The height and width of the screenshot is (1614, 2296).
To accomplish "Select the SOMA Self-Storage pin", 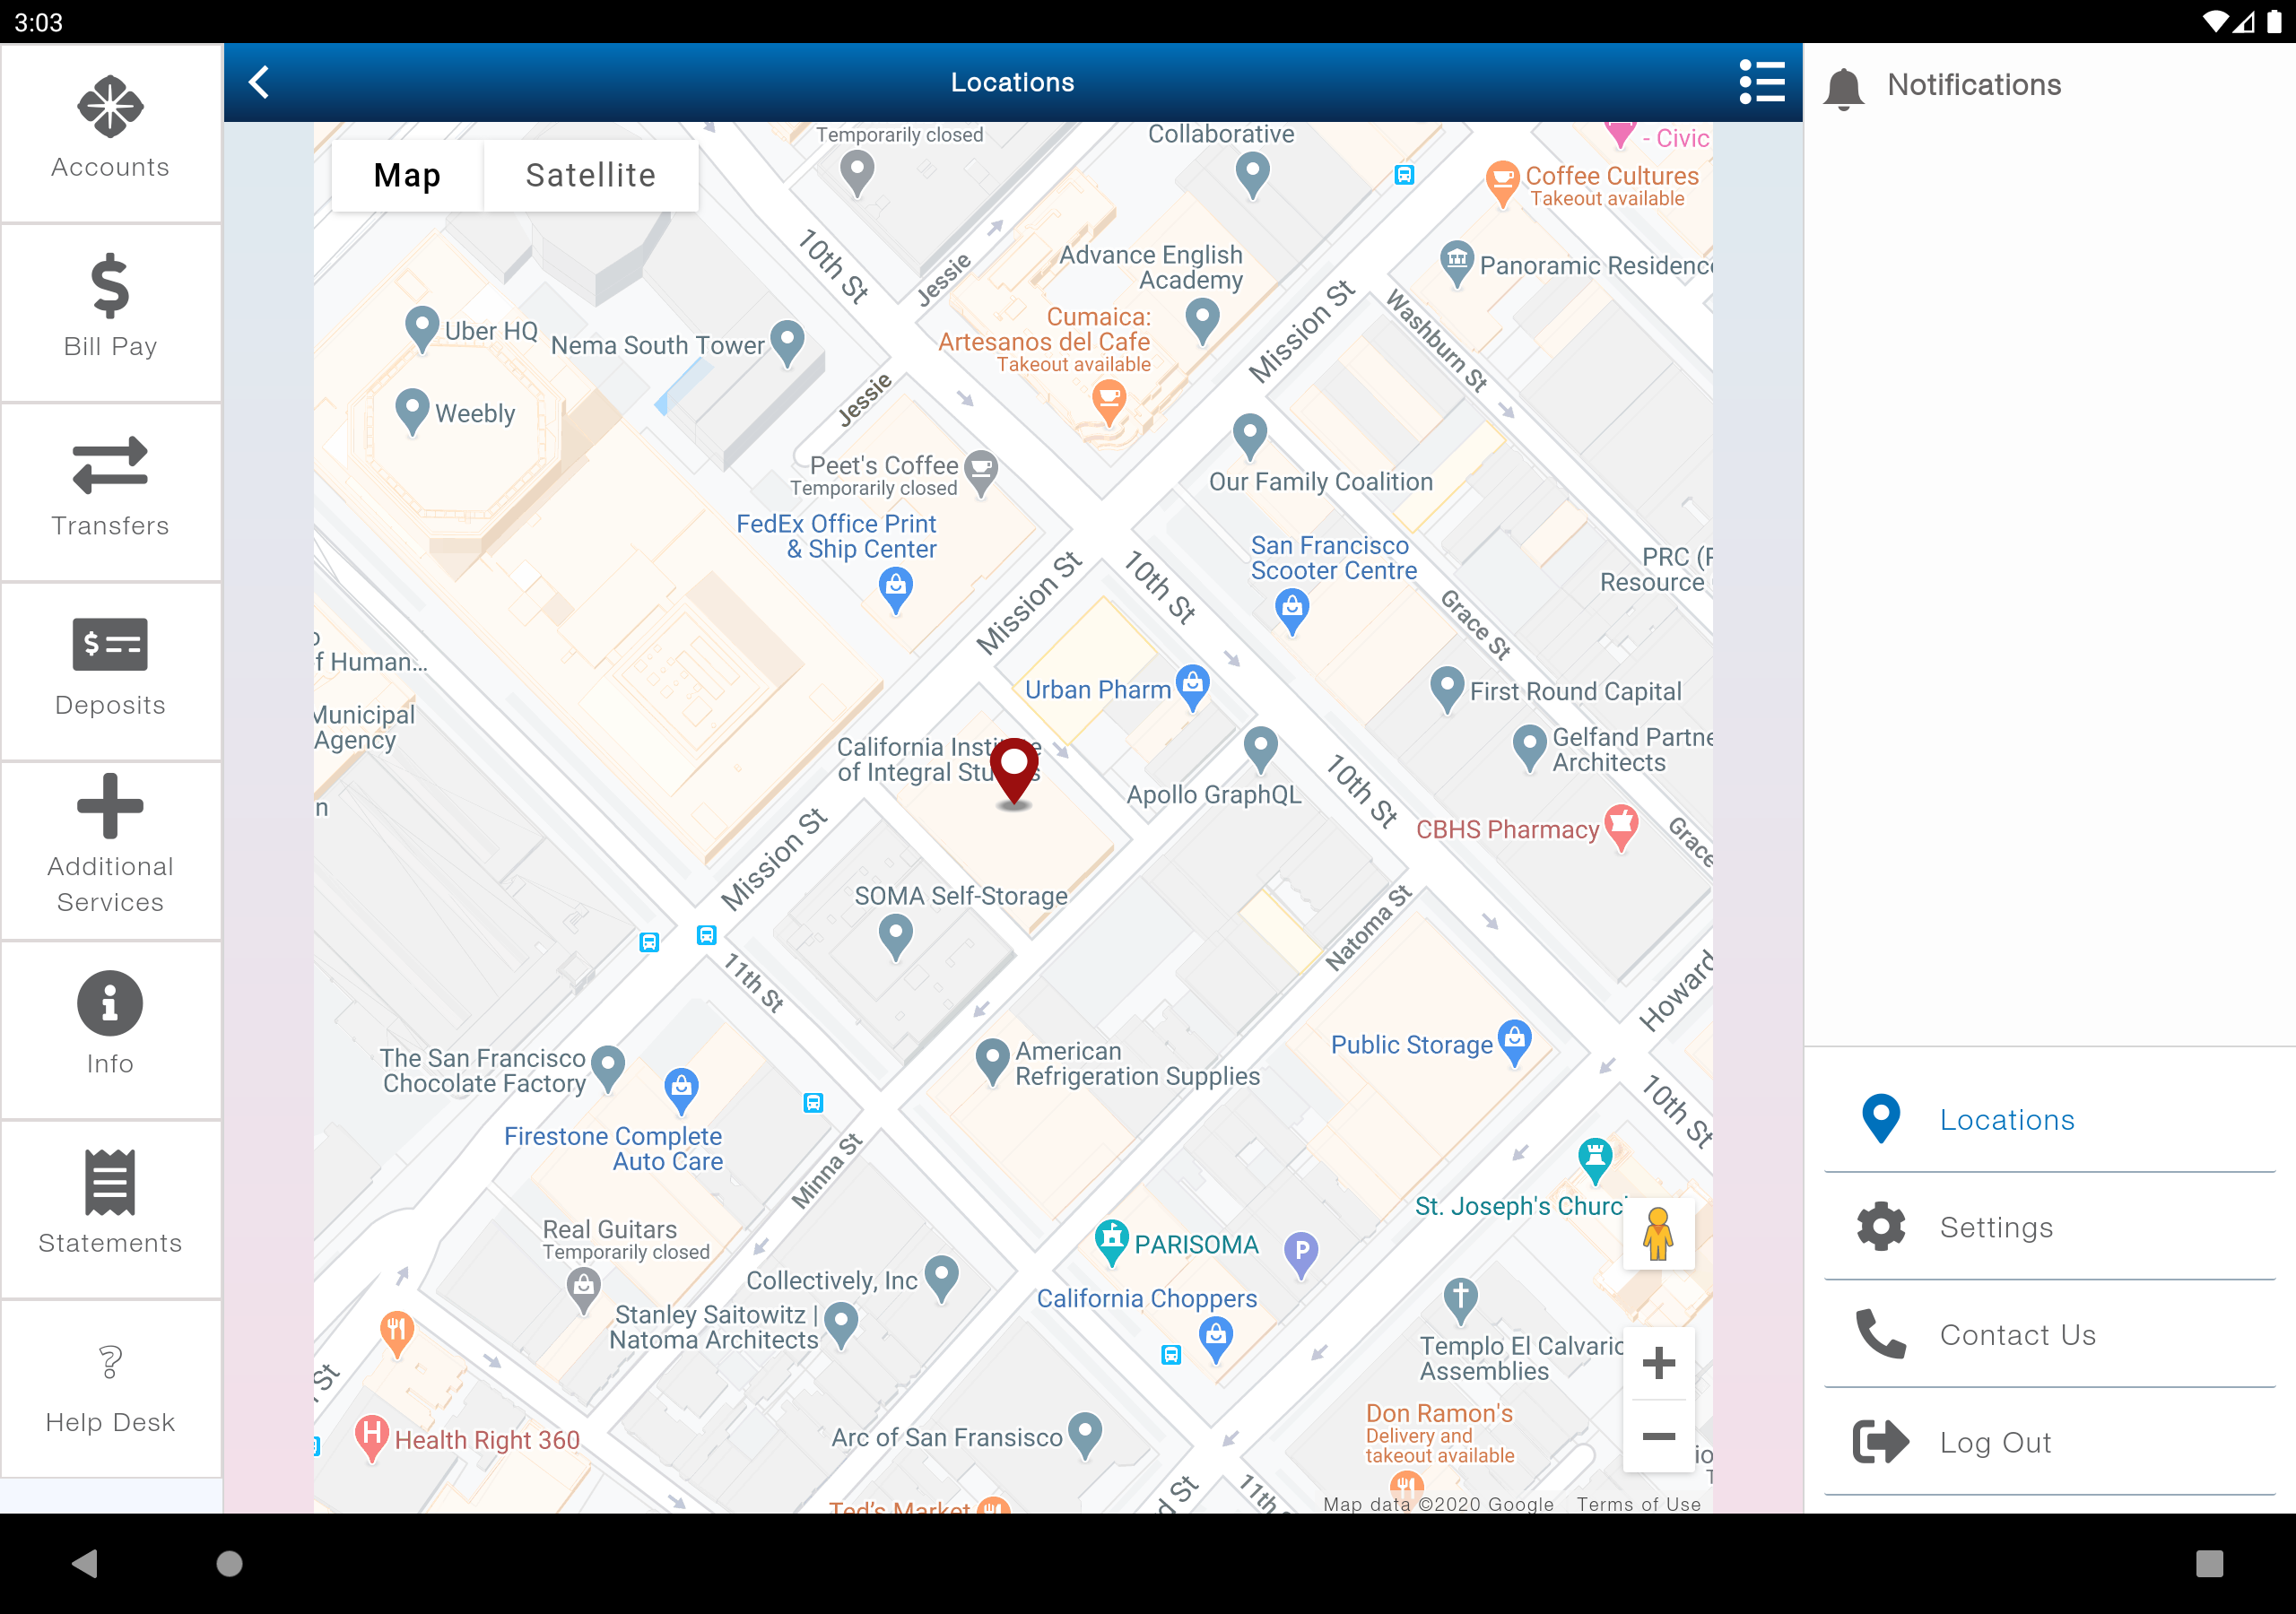I will [x=895, y=939].
